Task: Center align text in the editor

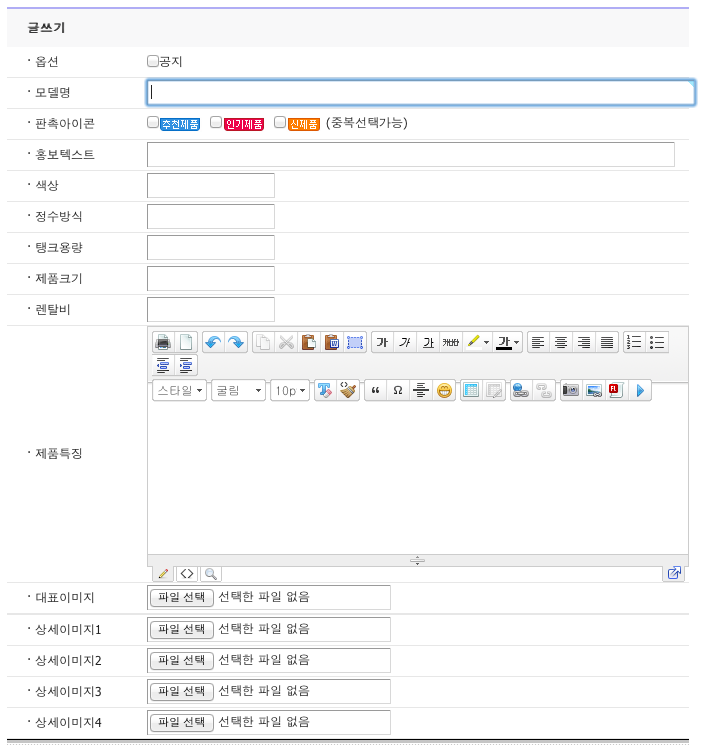Action: [561, 342]
